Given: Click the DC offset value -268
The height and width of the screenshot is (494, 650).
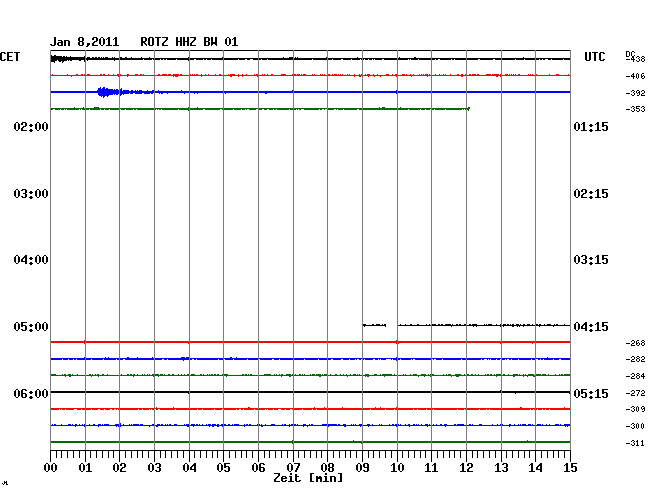Looking at the screenshot, I should [x=635, y=343].
